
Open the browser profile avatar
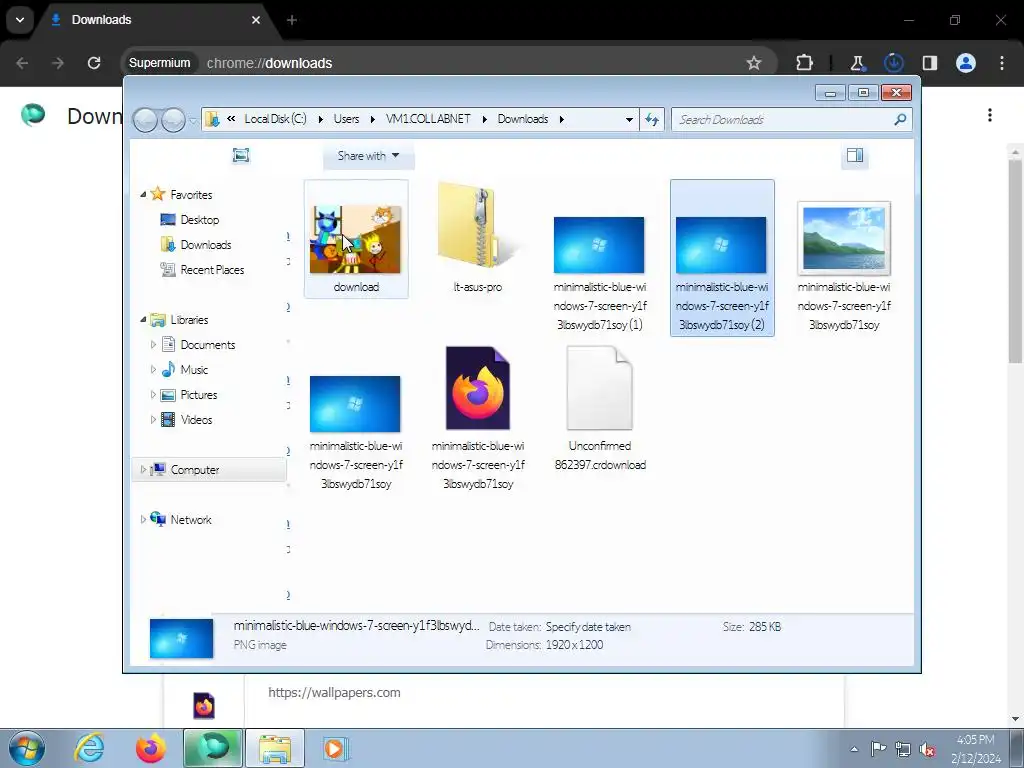coord(966,63)
